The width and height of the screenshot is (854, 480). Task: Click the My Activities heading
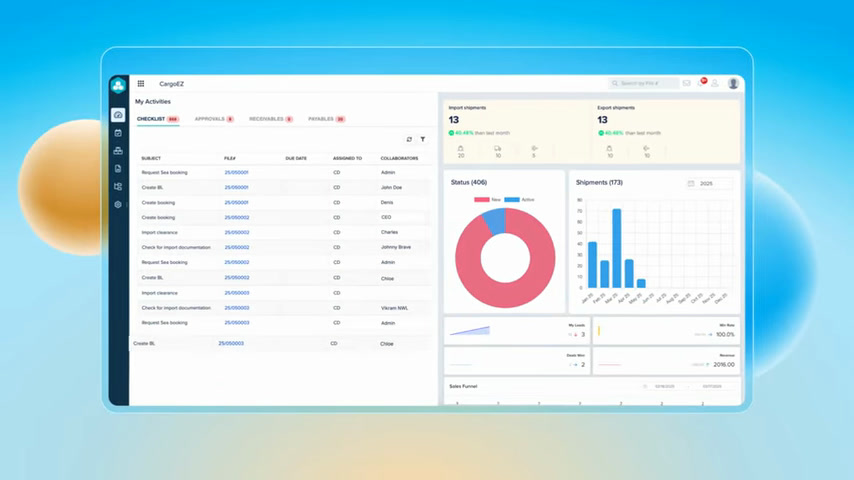tap(153, 102)
